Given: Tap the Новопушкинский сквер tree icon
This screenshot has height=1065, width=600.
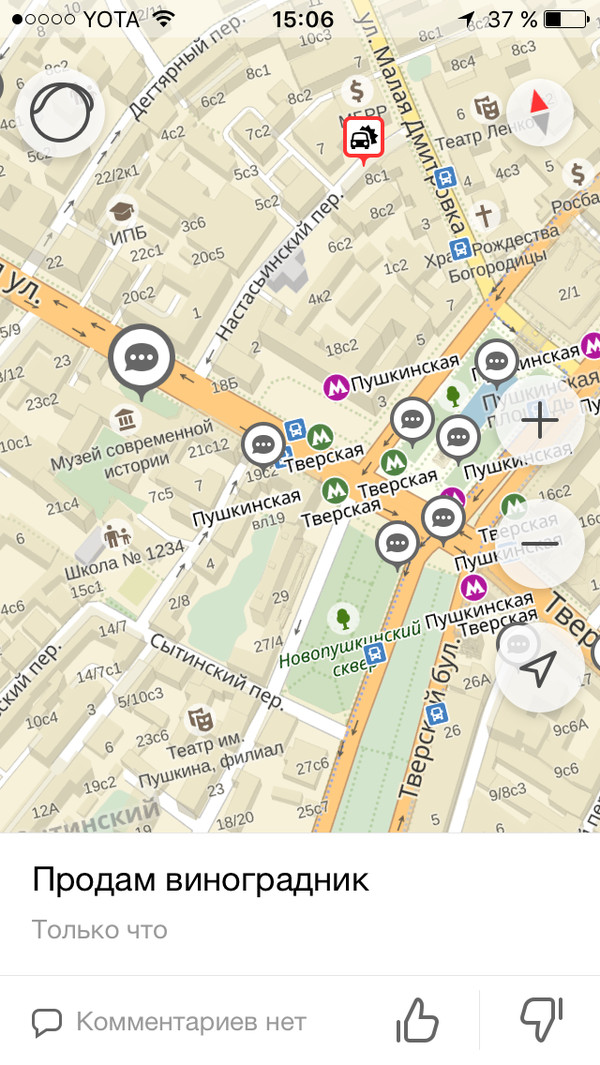Looking at the screenshot, I should (x=343, y=617).
